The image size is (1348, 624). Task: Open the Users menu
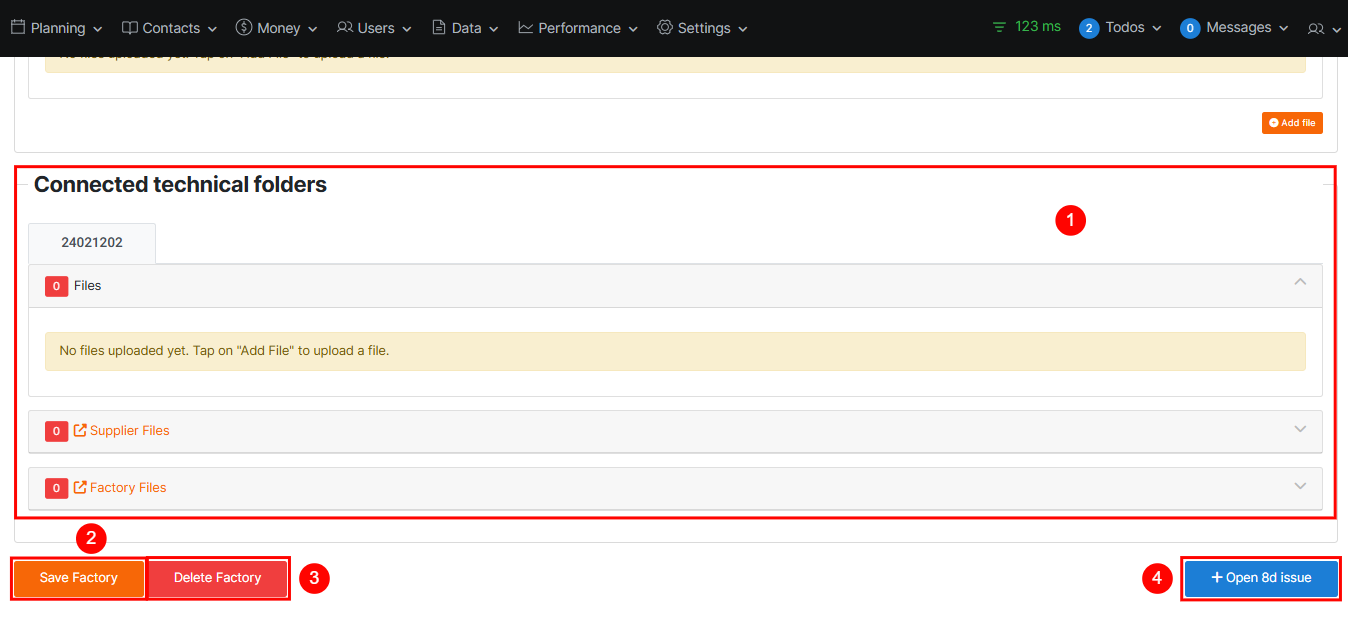(x=375, y=28)
